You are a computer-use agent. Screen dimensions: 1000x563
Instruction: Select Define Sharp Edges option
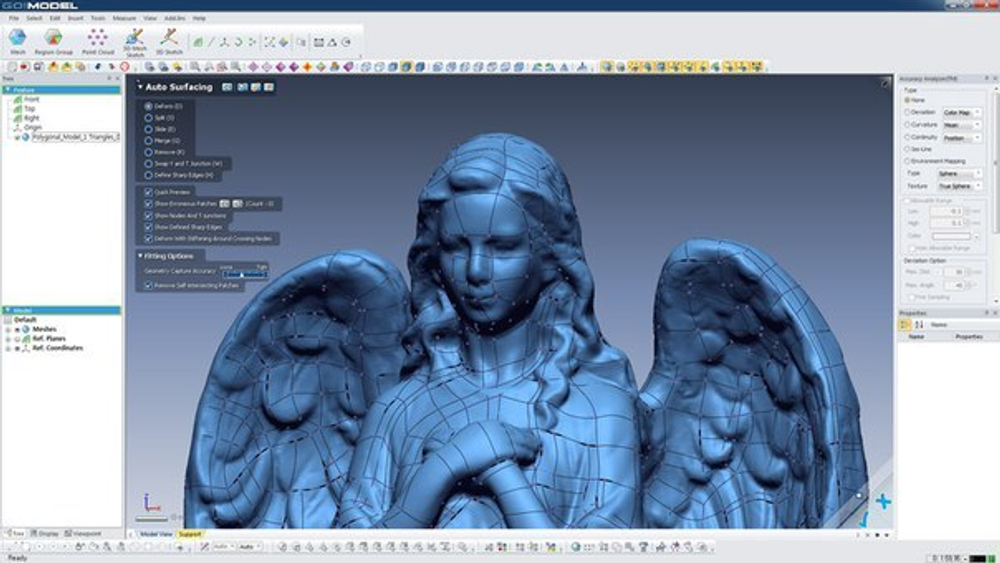click(149, 175)
